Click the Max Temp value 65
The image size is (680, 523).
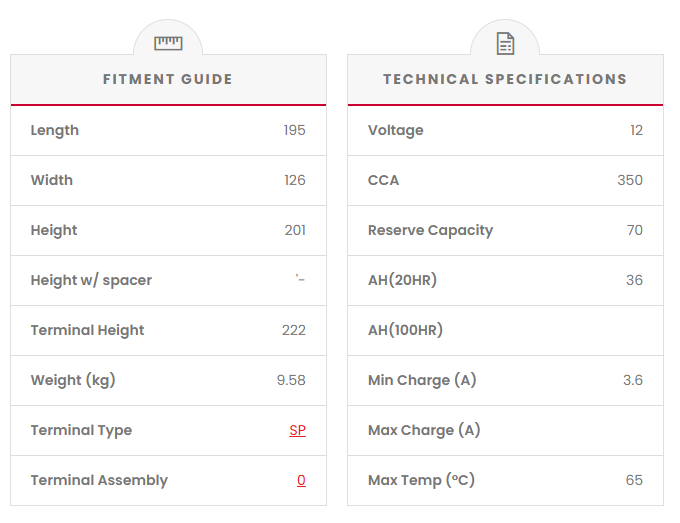[634, 480]
